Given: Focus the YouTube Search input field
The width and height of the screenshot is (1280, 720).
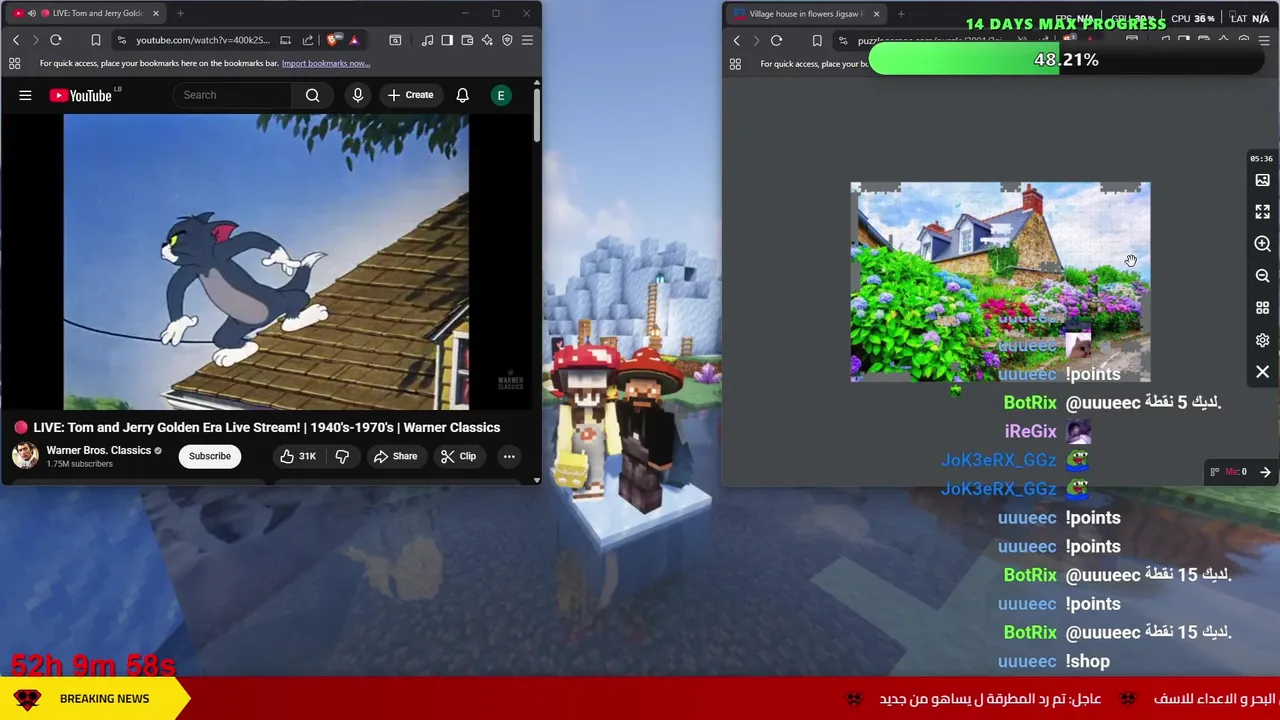Looking at the screenshot, I should 233,95.
